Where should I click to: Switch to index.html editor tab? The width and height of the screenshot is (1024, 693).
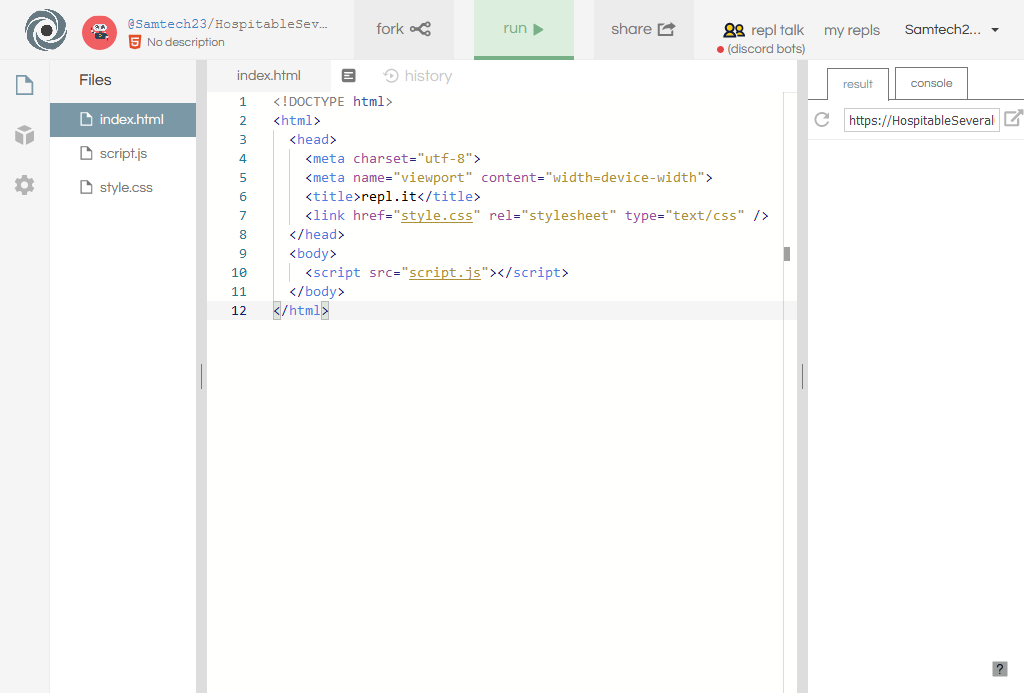tap(269, 76)
